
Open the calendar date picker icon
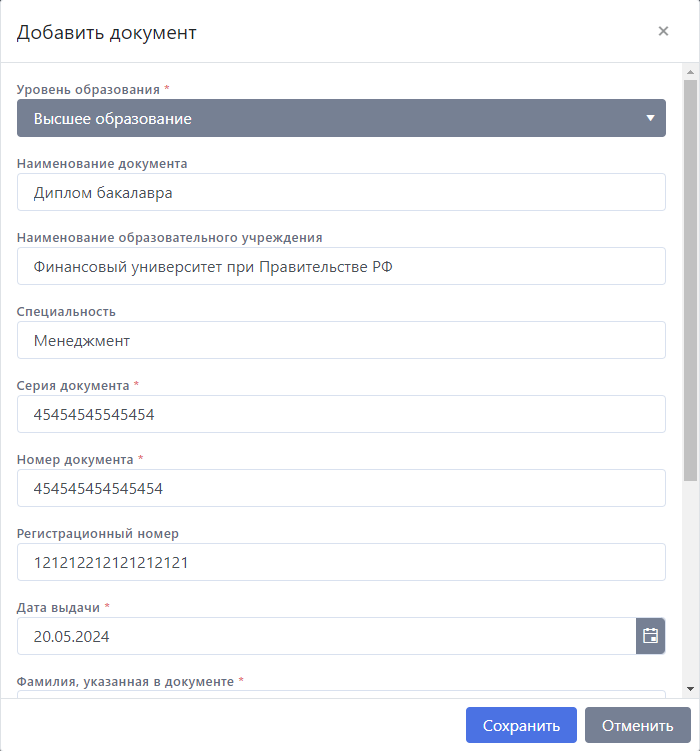coord(651,636)
